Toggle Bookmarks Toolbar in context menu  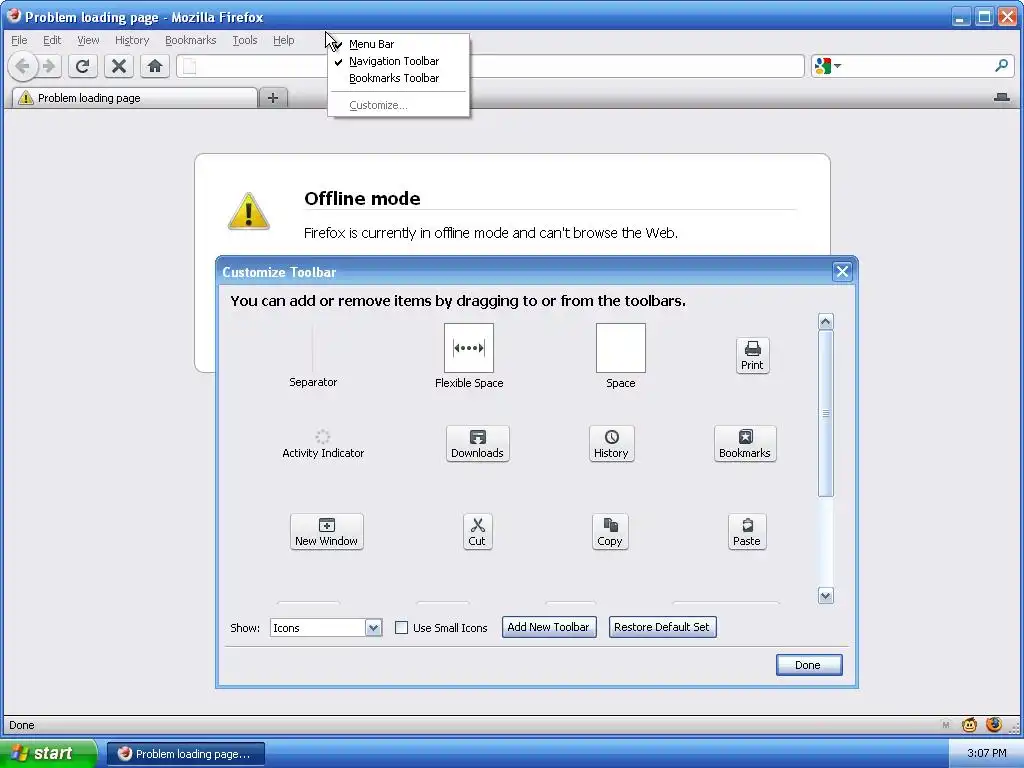pos(398,78)
